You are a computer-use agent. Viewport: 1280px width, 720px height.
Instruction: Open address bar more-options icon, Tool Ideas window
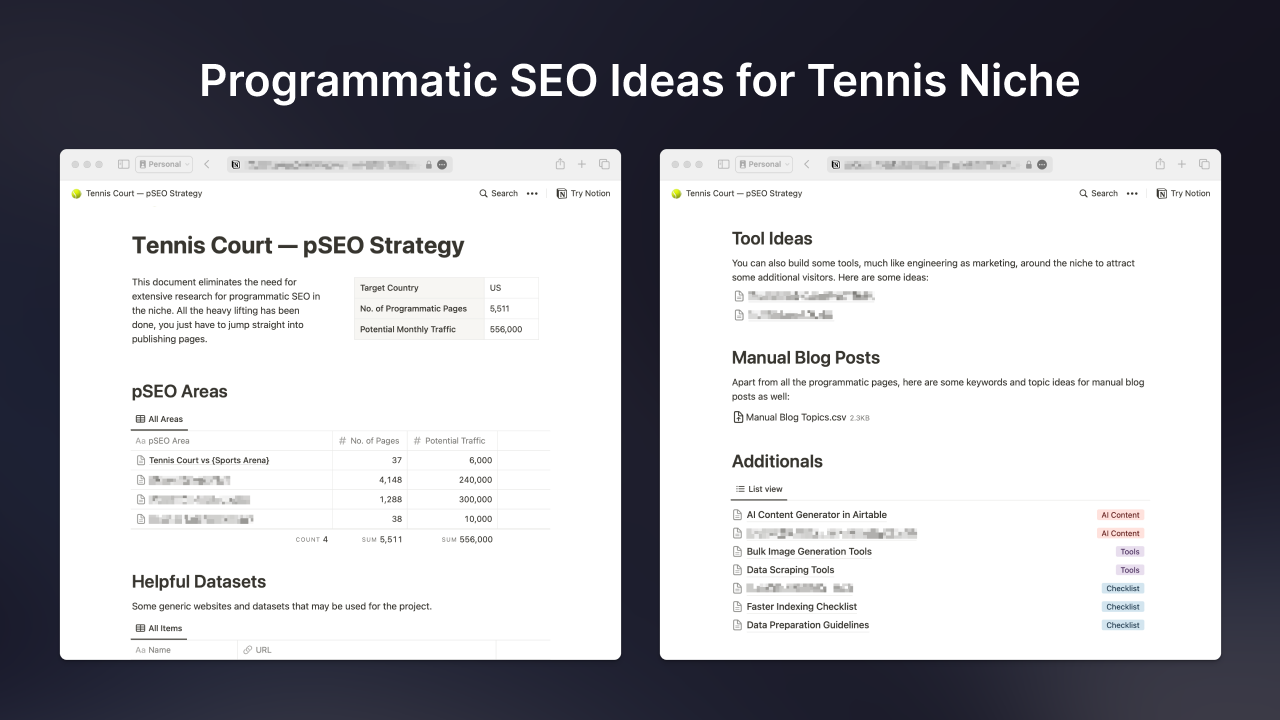coord(1042,164)
